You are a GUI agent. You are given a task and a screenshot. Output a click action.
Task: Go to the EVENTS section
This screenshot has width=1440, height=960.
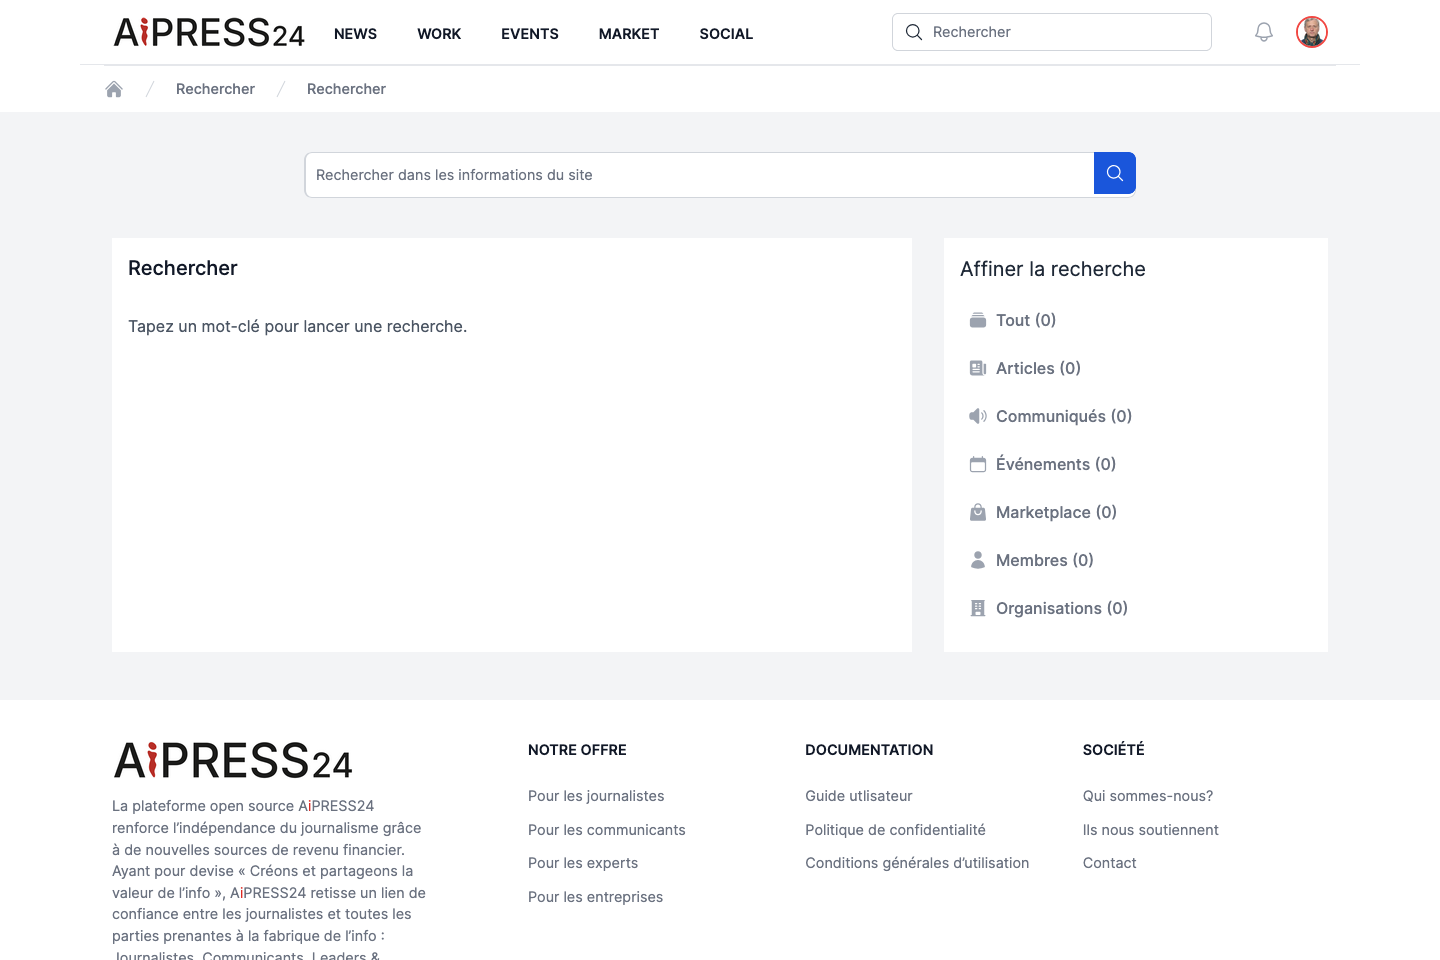[530, 34]
